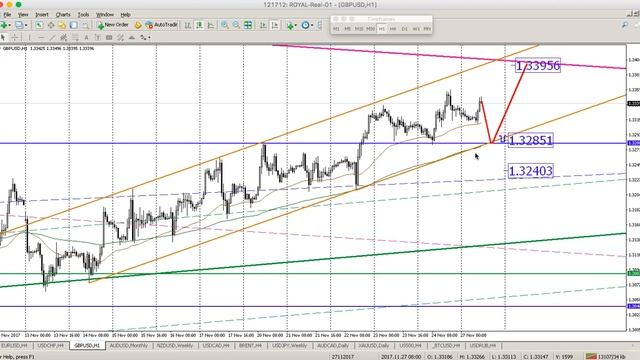
Task: Toggle the AutoTrading button
Action: [x=162, y=25]
